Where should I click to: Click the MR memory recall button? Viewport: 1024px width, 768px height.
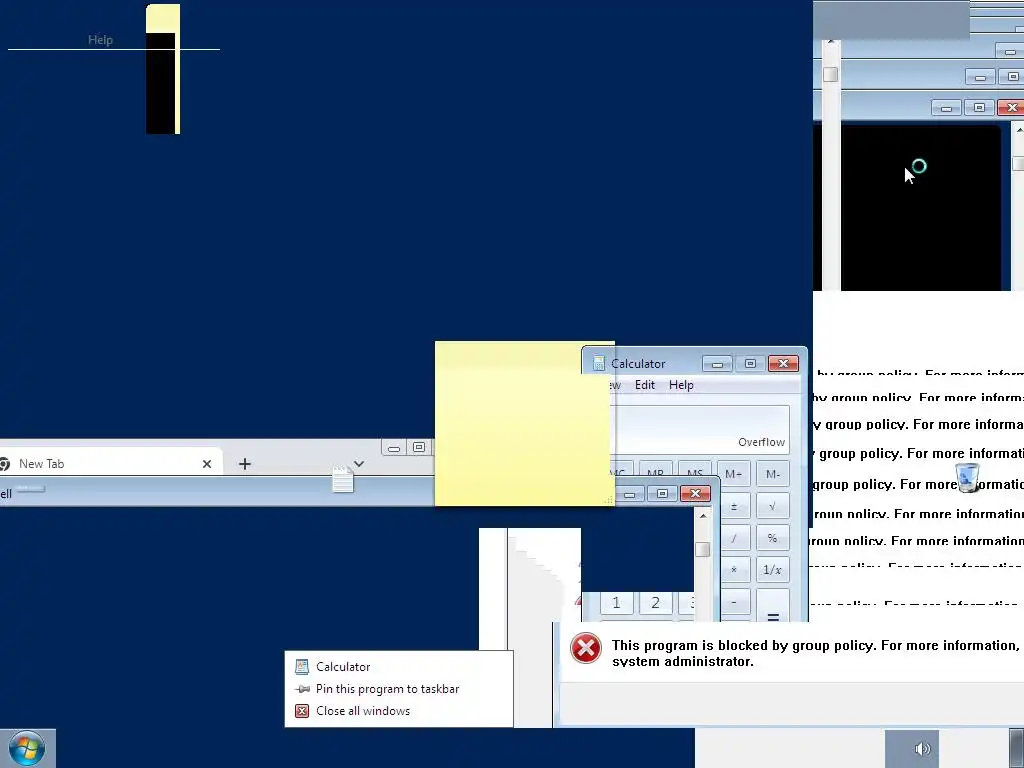pos(655,472)
